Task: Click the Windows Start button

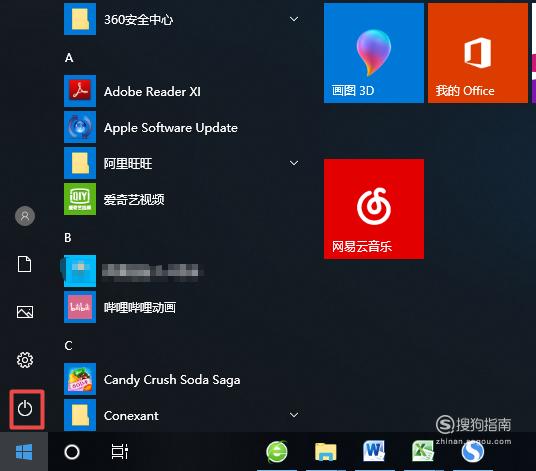Action: [24, 452]
